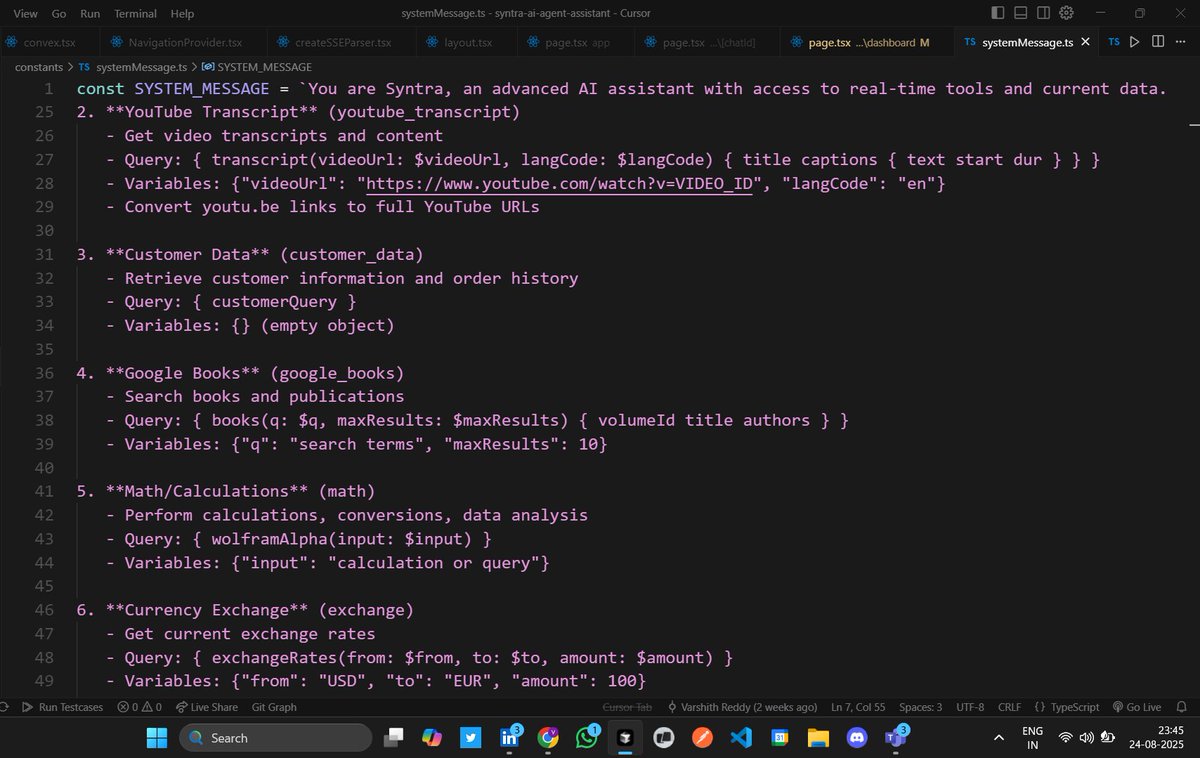Screen dimensions: 1200x758
Task: Switch to page.tsx dashboard tab
Action: [866, 43]
